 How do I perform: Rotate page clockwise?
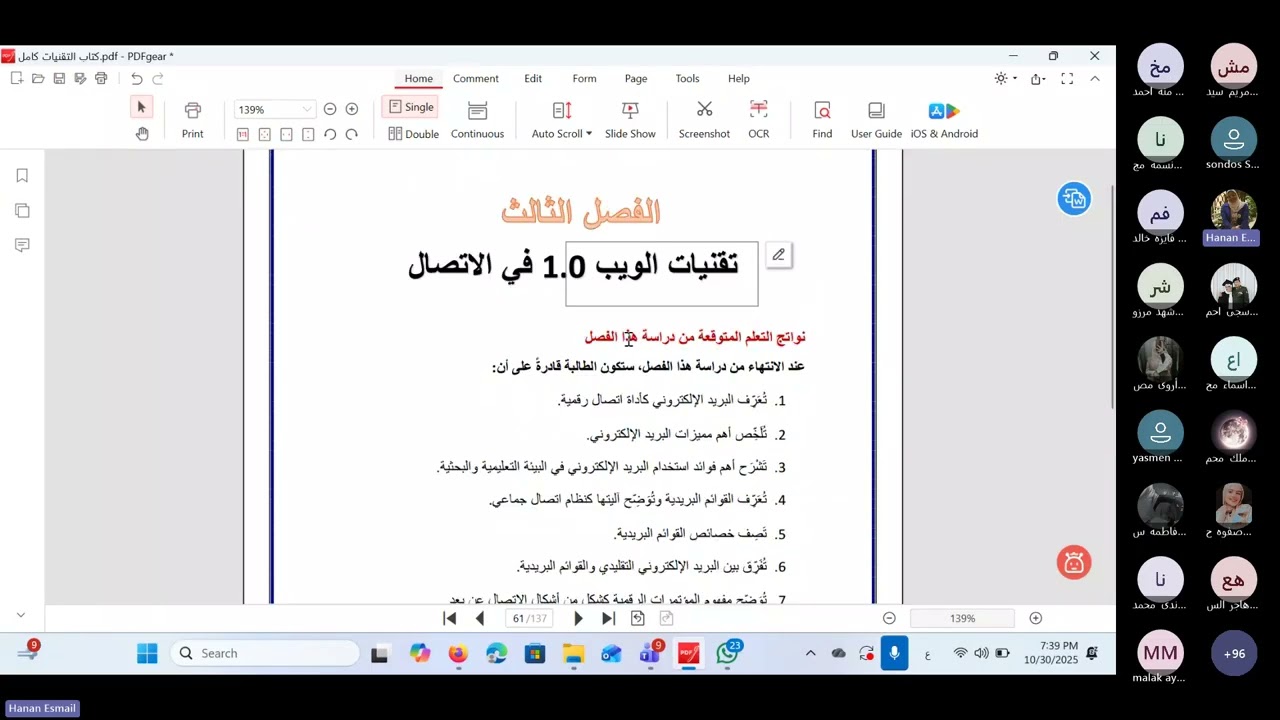click(x=352, y=134)
